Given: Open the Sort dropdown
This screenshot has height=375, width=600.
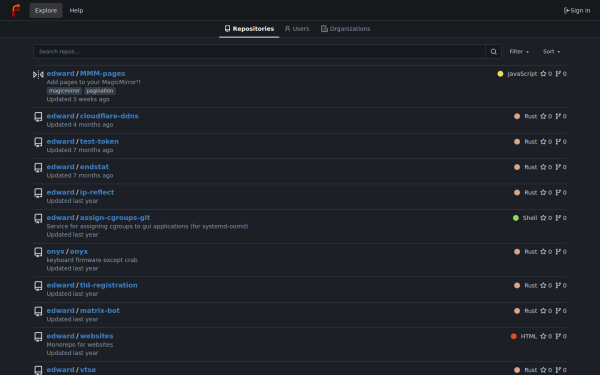Looking at the screenshot, I should click(x=551, y=52).
